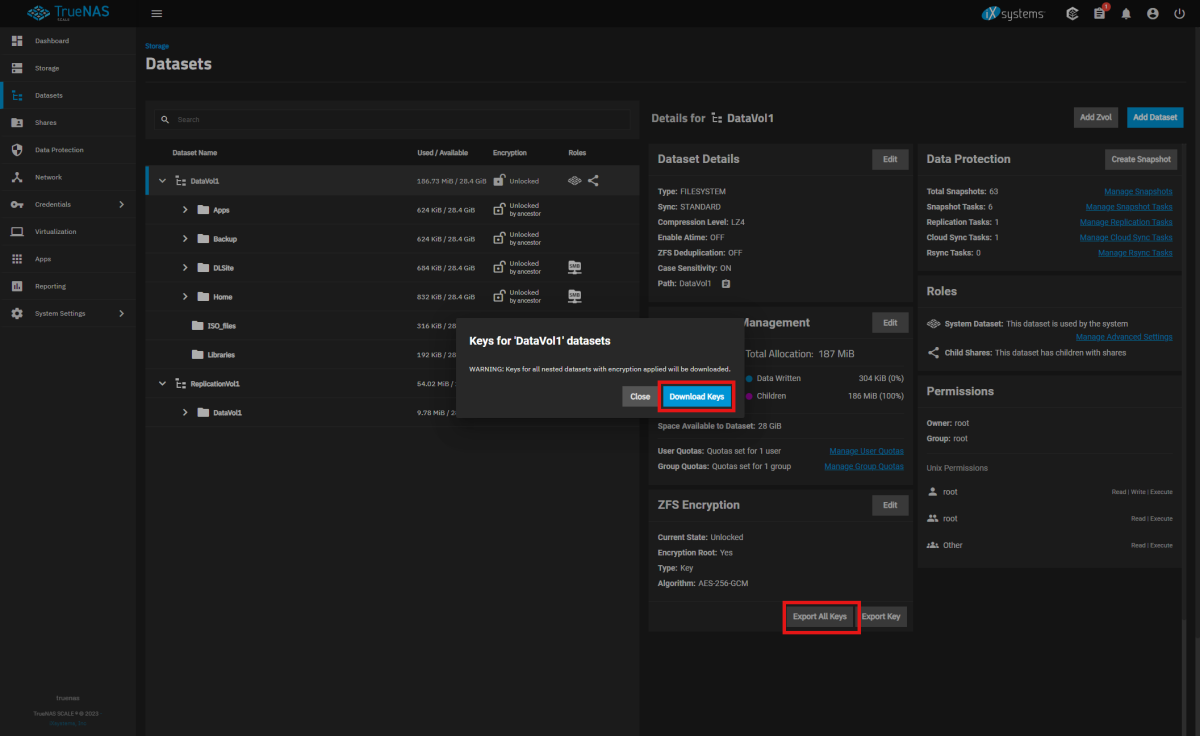Open Manage Snapshots link
Image resolution: width=1200 pixels, height=736 pixels.
point(1138,191)
